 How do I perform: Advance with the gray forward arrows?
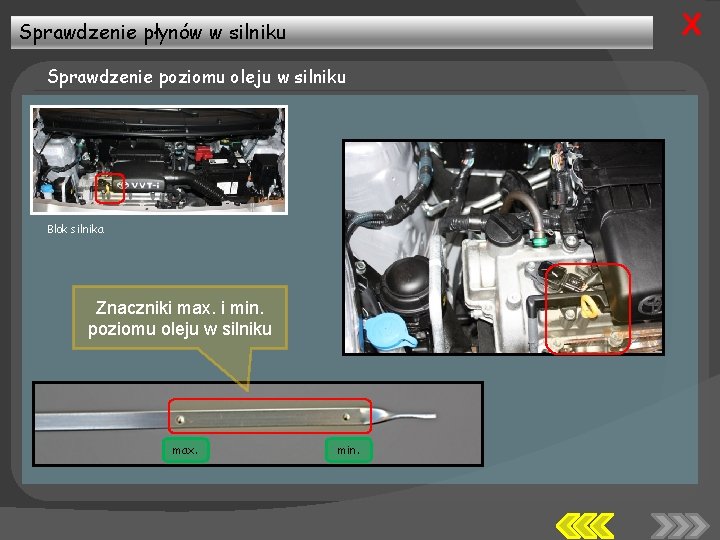tap(680, 526)
